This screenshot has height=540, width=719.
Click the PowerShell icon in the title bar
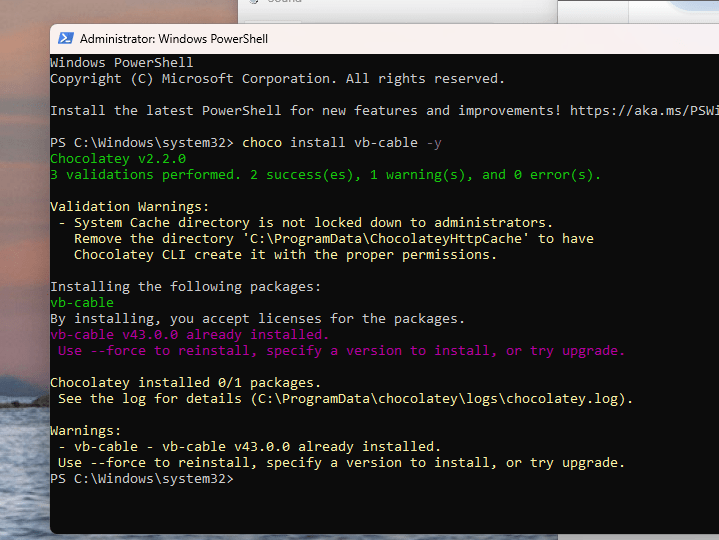click(66, 39)
